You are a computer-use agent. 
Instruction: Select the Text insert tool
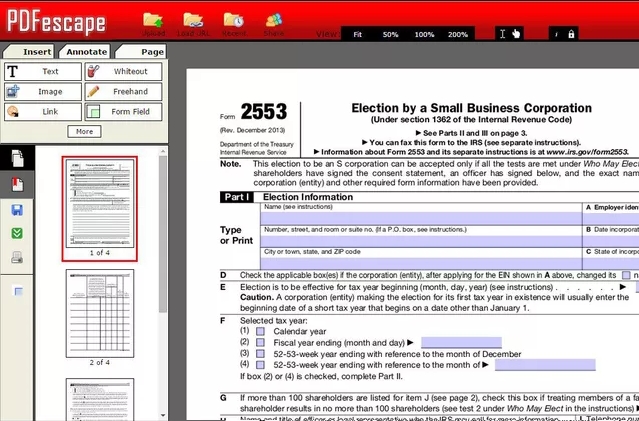pos(43,71)
